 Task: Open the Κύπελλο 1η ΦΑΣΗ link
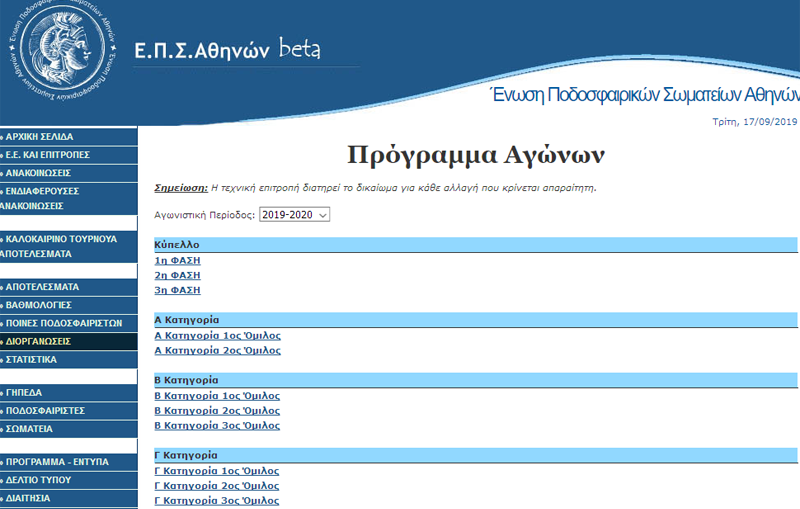tap(178, 261)
